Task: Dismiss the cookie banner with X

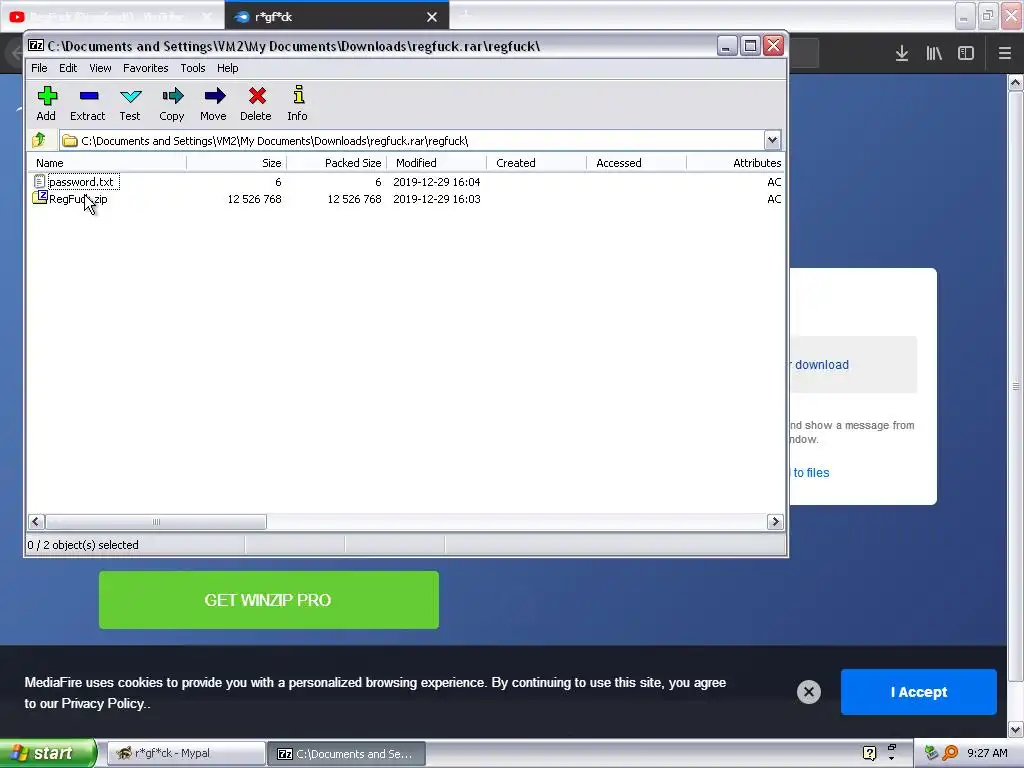Action: pos(808,692)
